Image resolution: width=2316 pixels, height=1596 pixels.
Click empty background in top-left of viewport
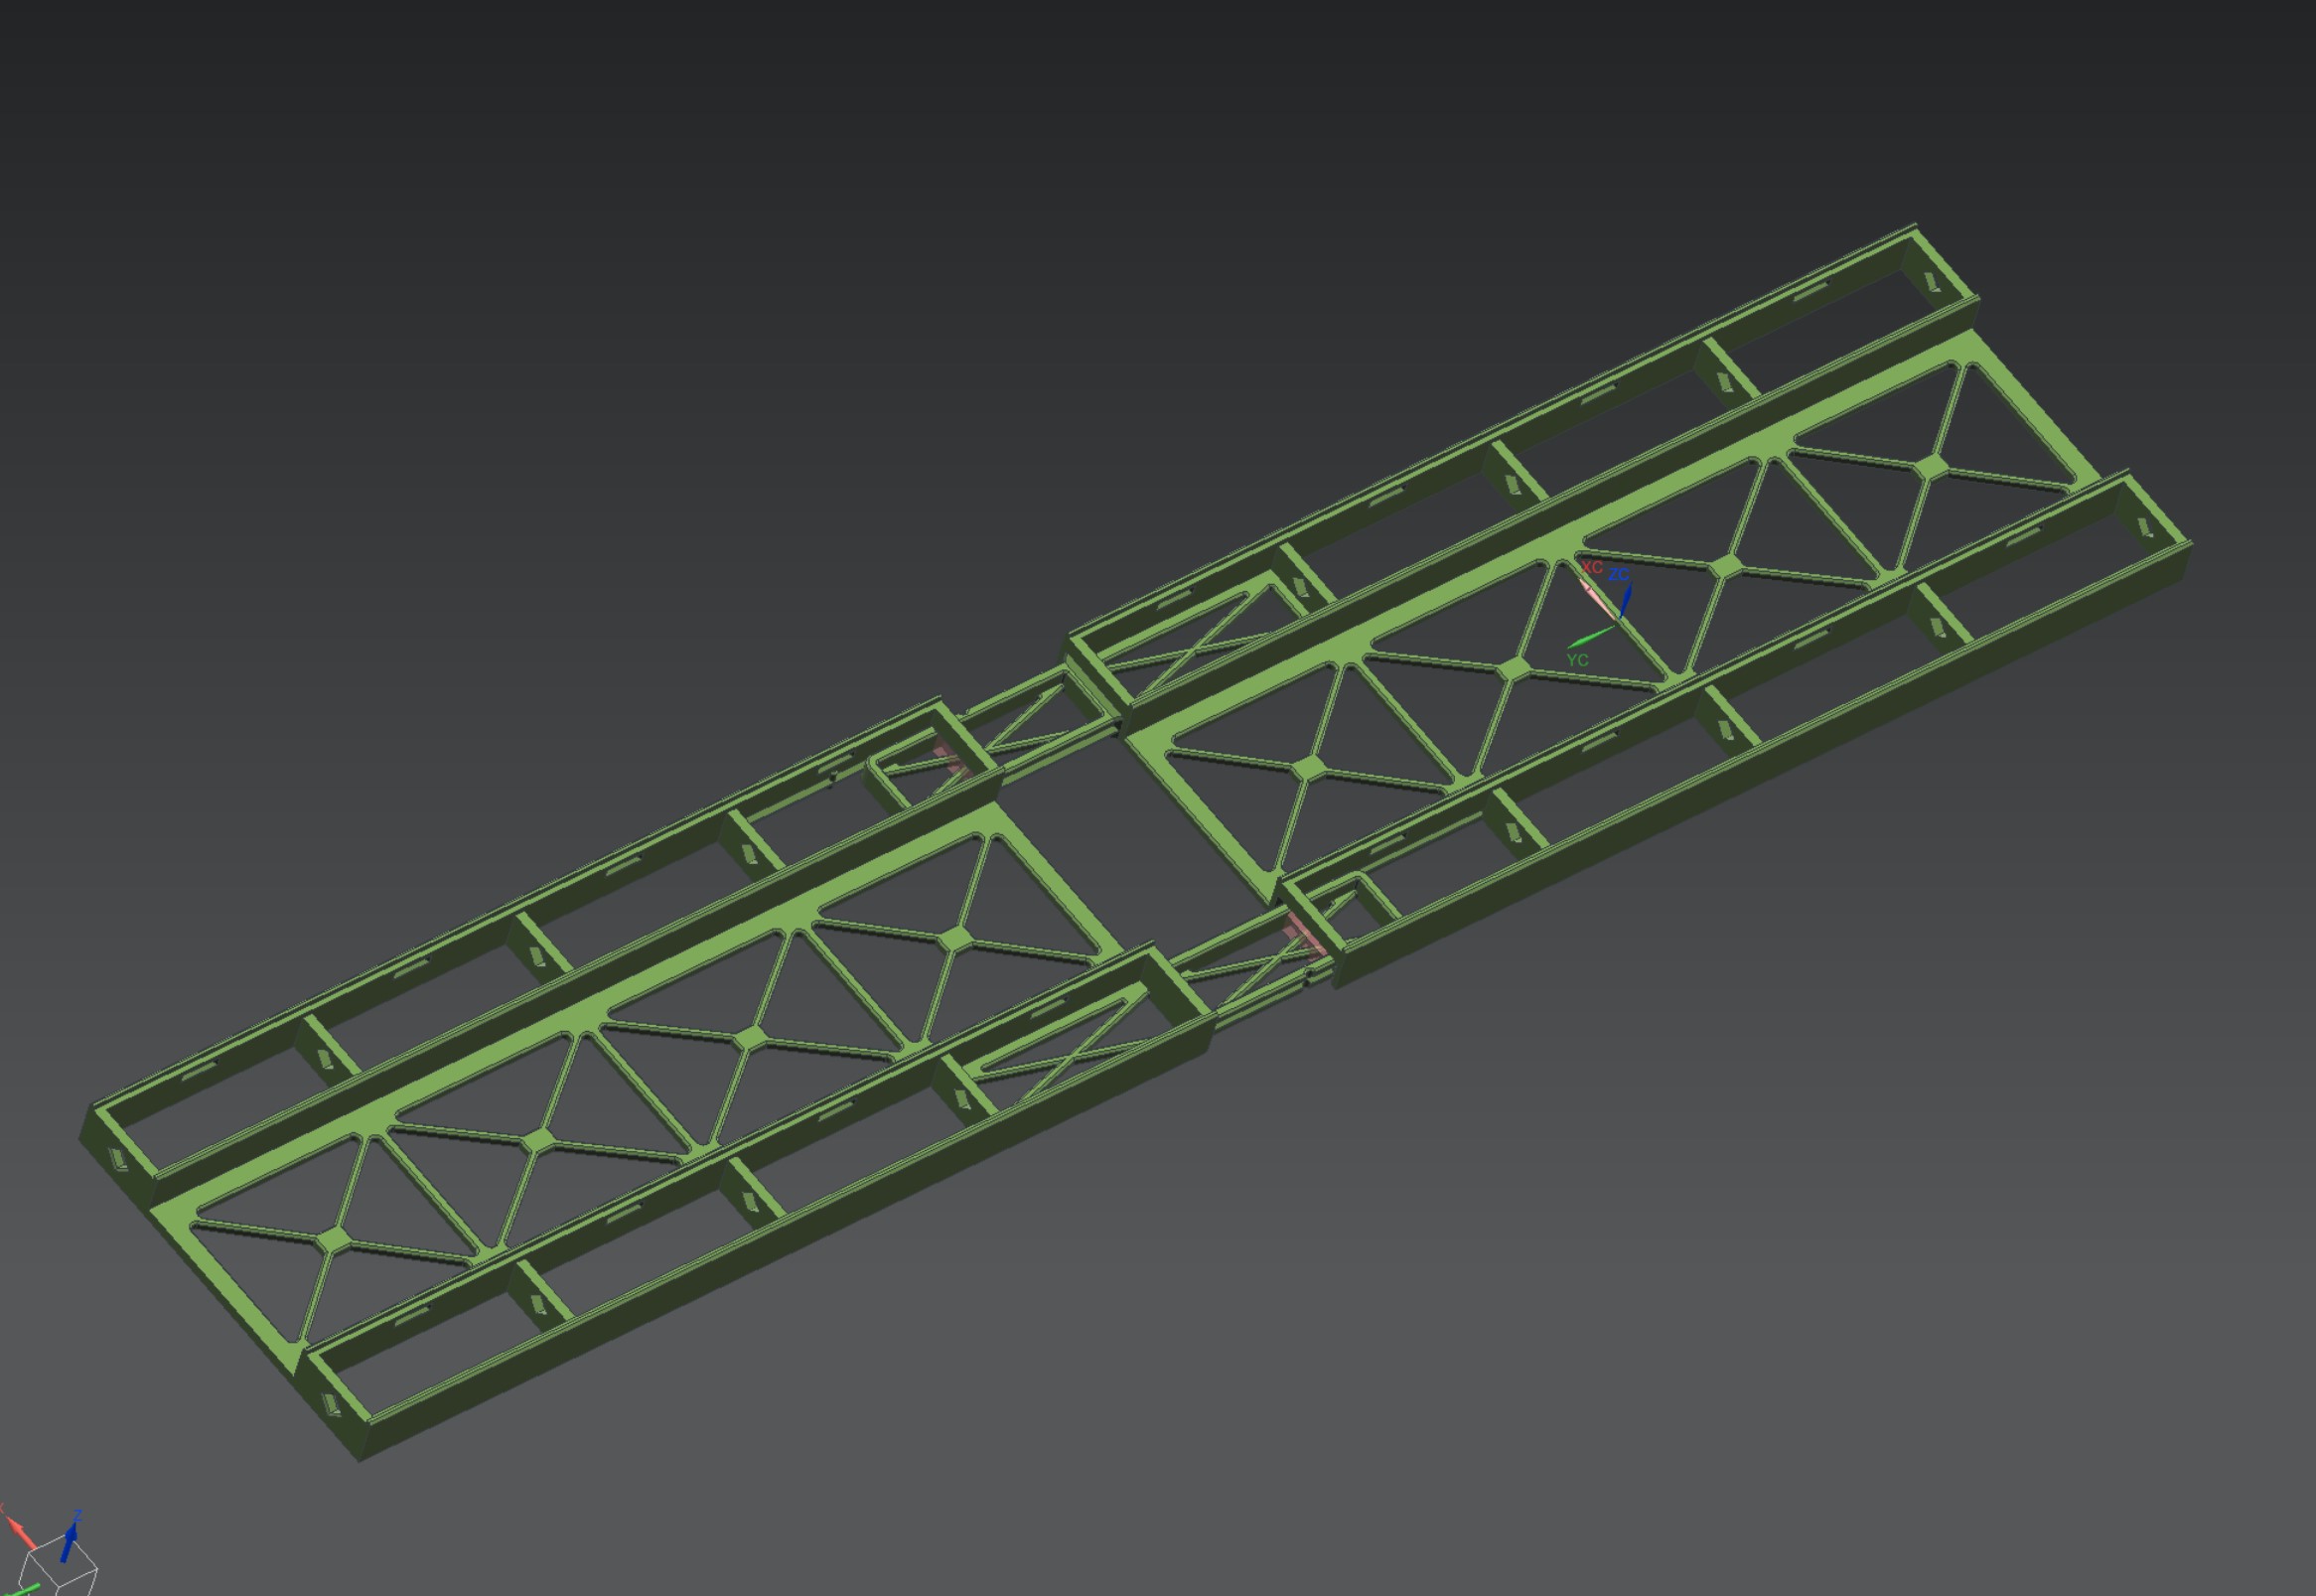click(200, 150)
